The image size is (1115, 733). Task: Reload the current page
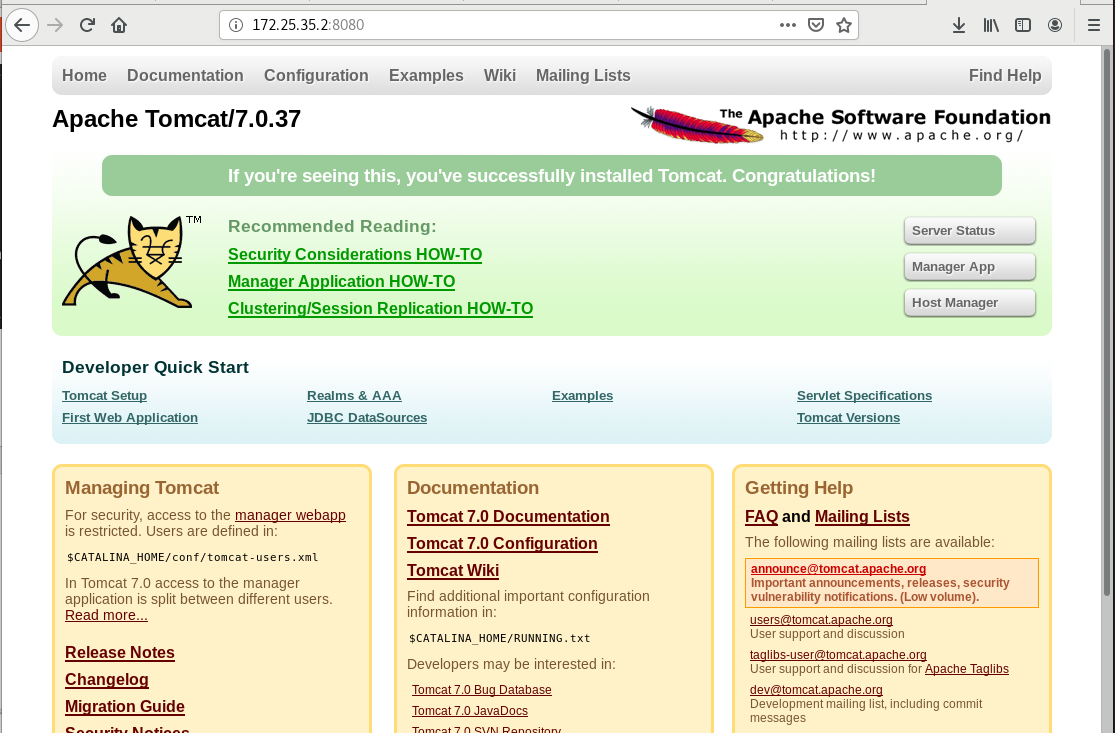pyautogui.click(x=87, y=26)
